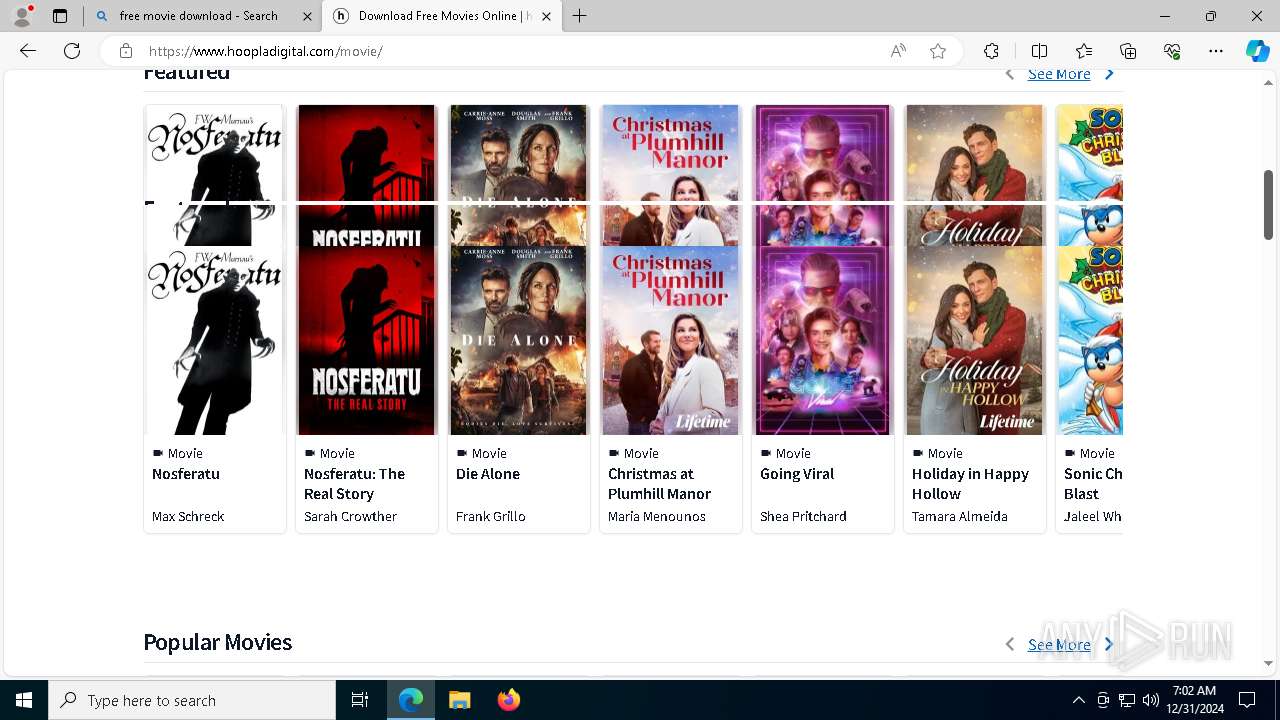Click the "Going Viral" title text
This screenshot has height=720, width=1280.
coord(797,474)
